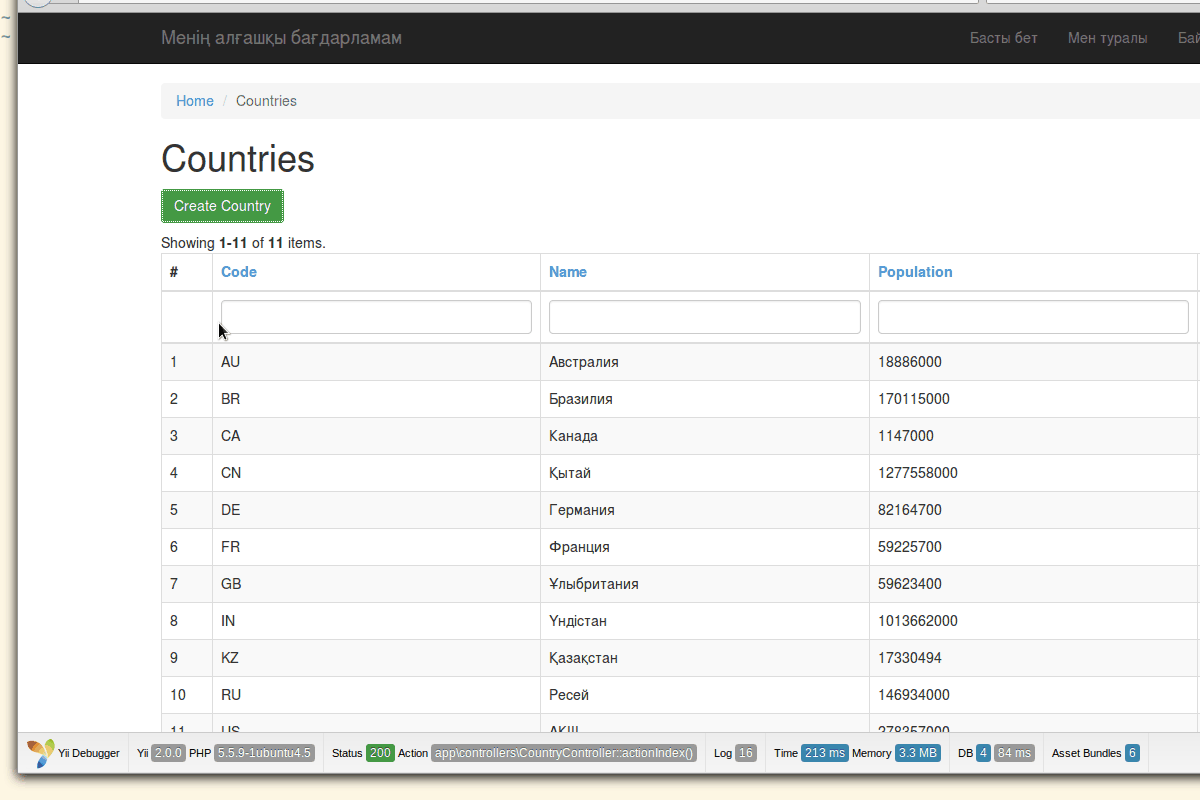Sort table by Population column

point(915,272)
